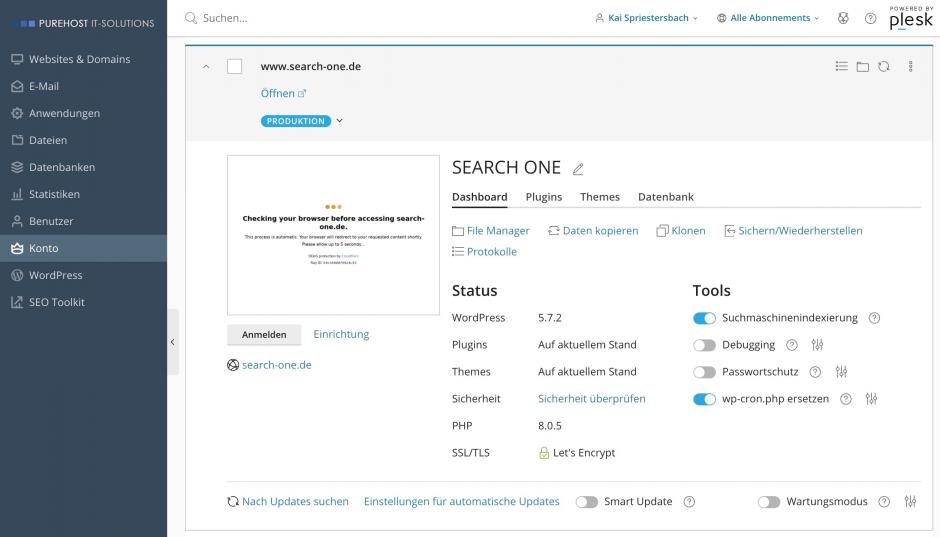Tick the checkbox next to www.search-one.de

pyautogui.click(x=235, y=67)
